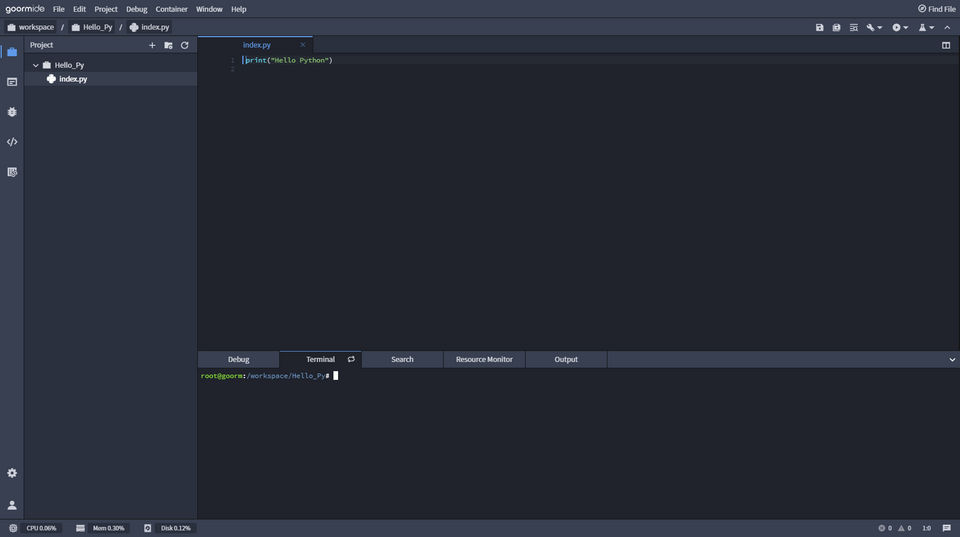Screen dimensions: 960x537
Task: Click the save all files icon
Action: [836, 28]
